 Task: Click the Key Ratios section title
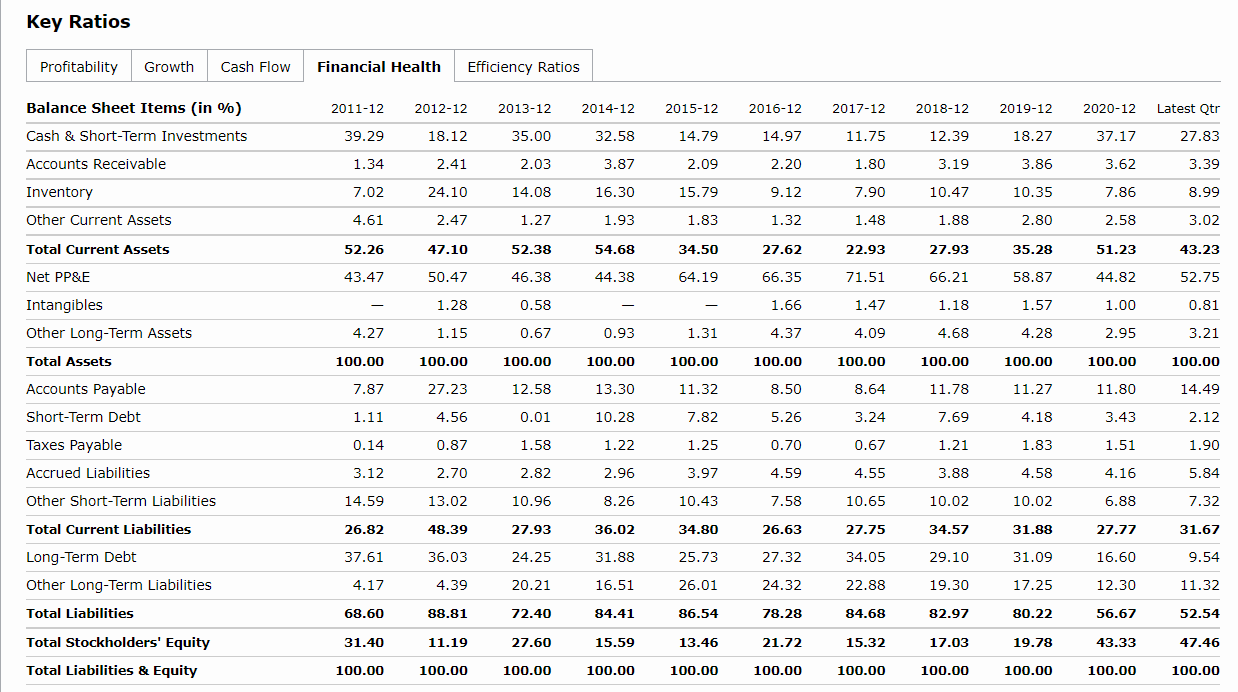point(78,22)
